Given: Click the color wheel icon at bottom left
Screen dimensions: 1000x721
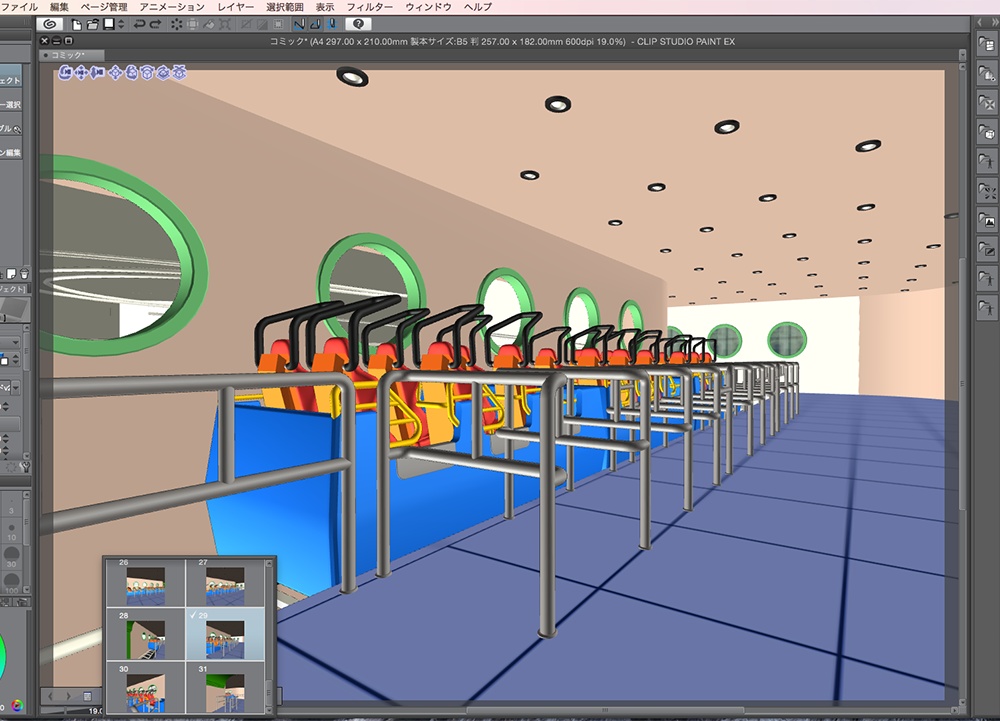Looking at the screenshot, I should coord(17,705).
